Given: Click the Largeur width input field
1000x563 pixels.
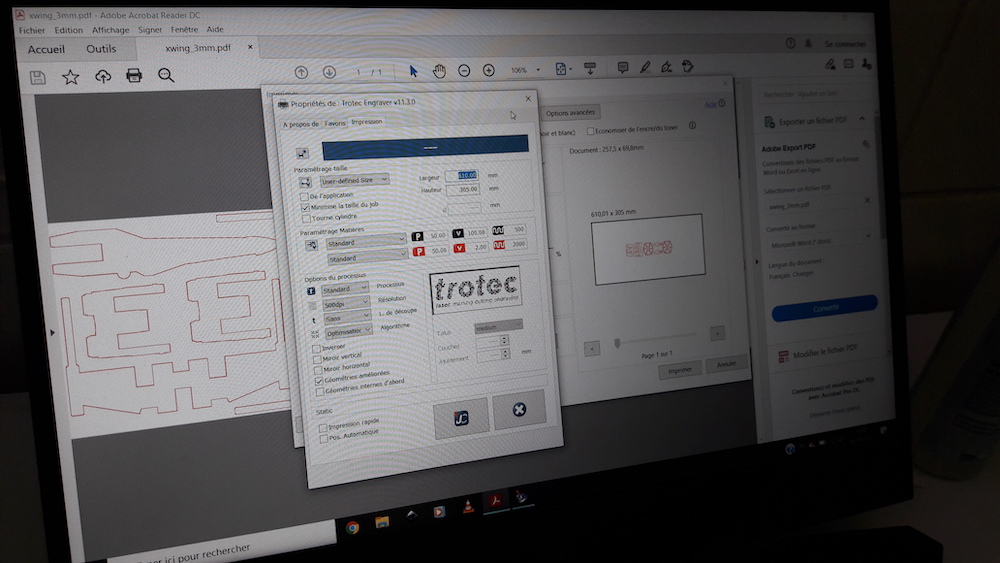Looking at the screenshot, I should tap(462, 175).
